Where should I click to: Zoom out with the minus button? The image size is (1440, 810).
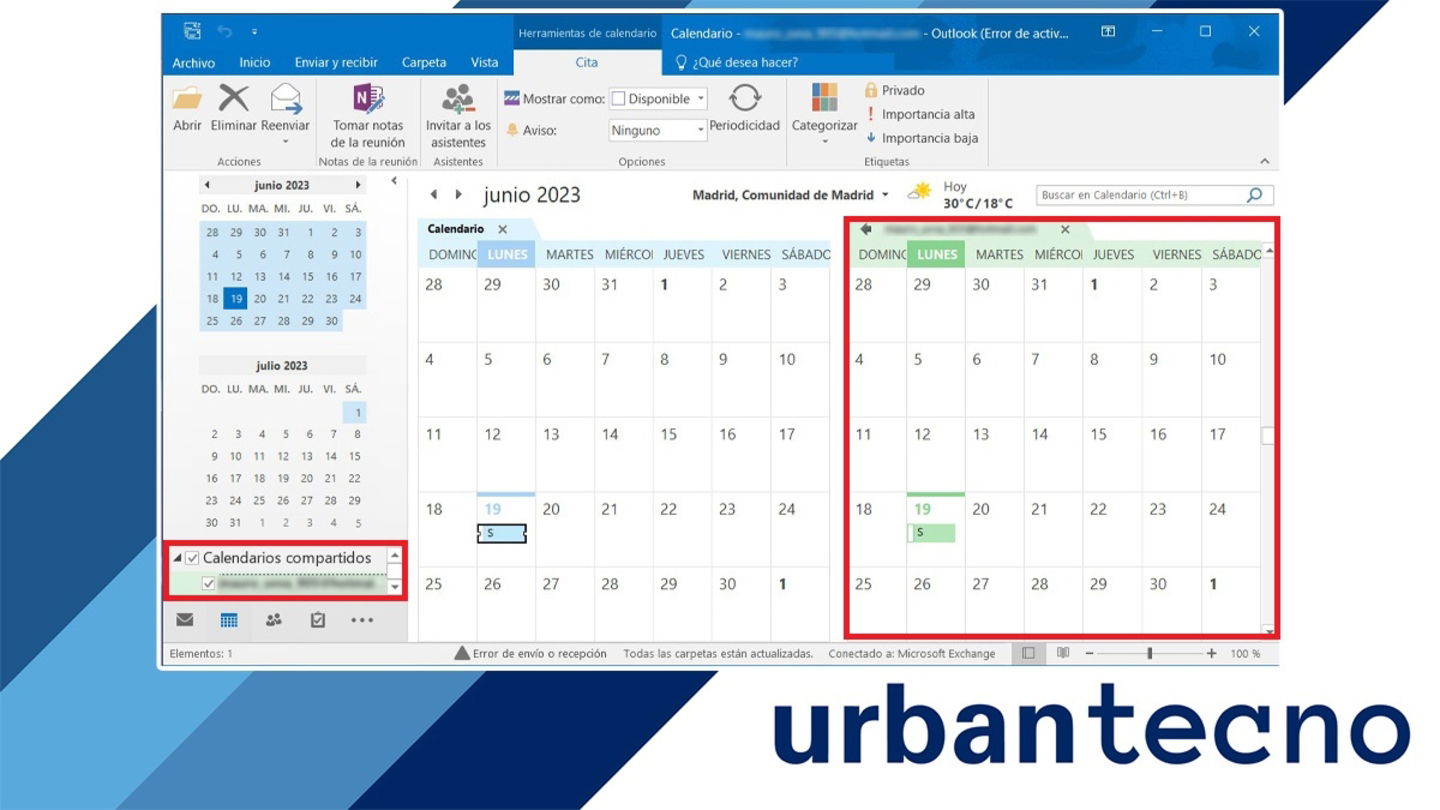[x=1089, y=653]
